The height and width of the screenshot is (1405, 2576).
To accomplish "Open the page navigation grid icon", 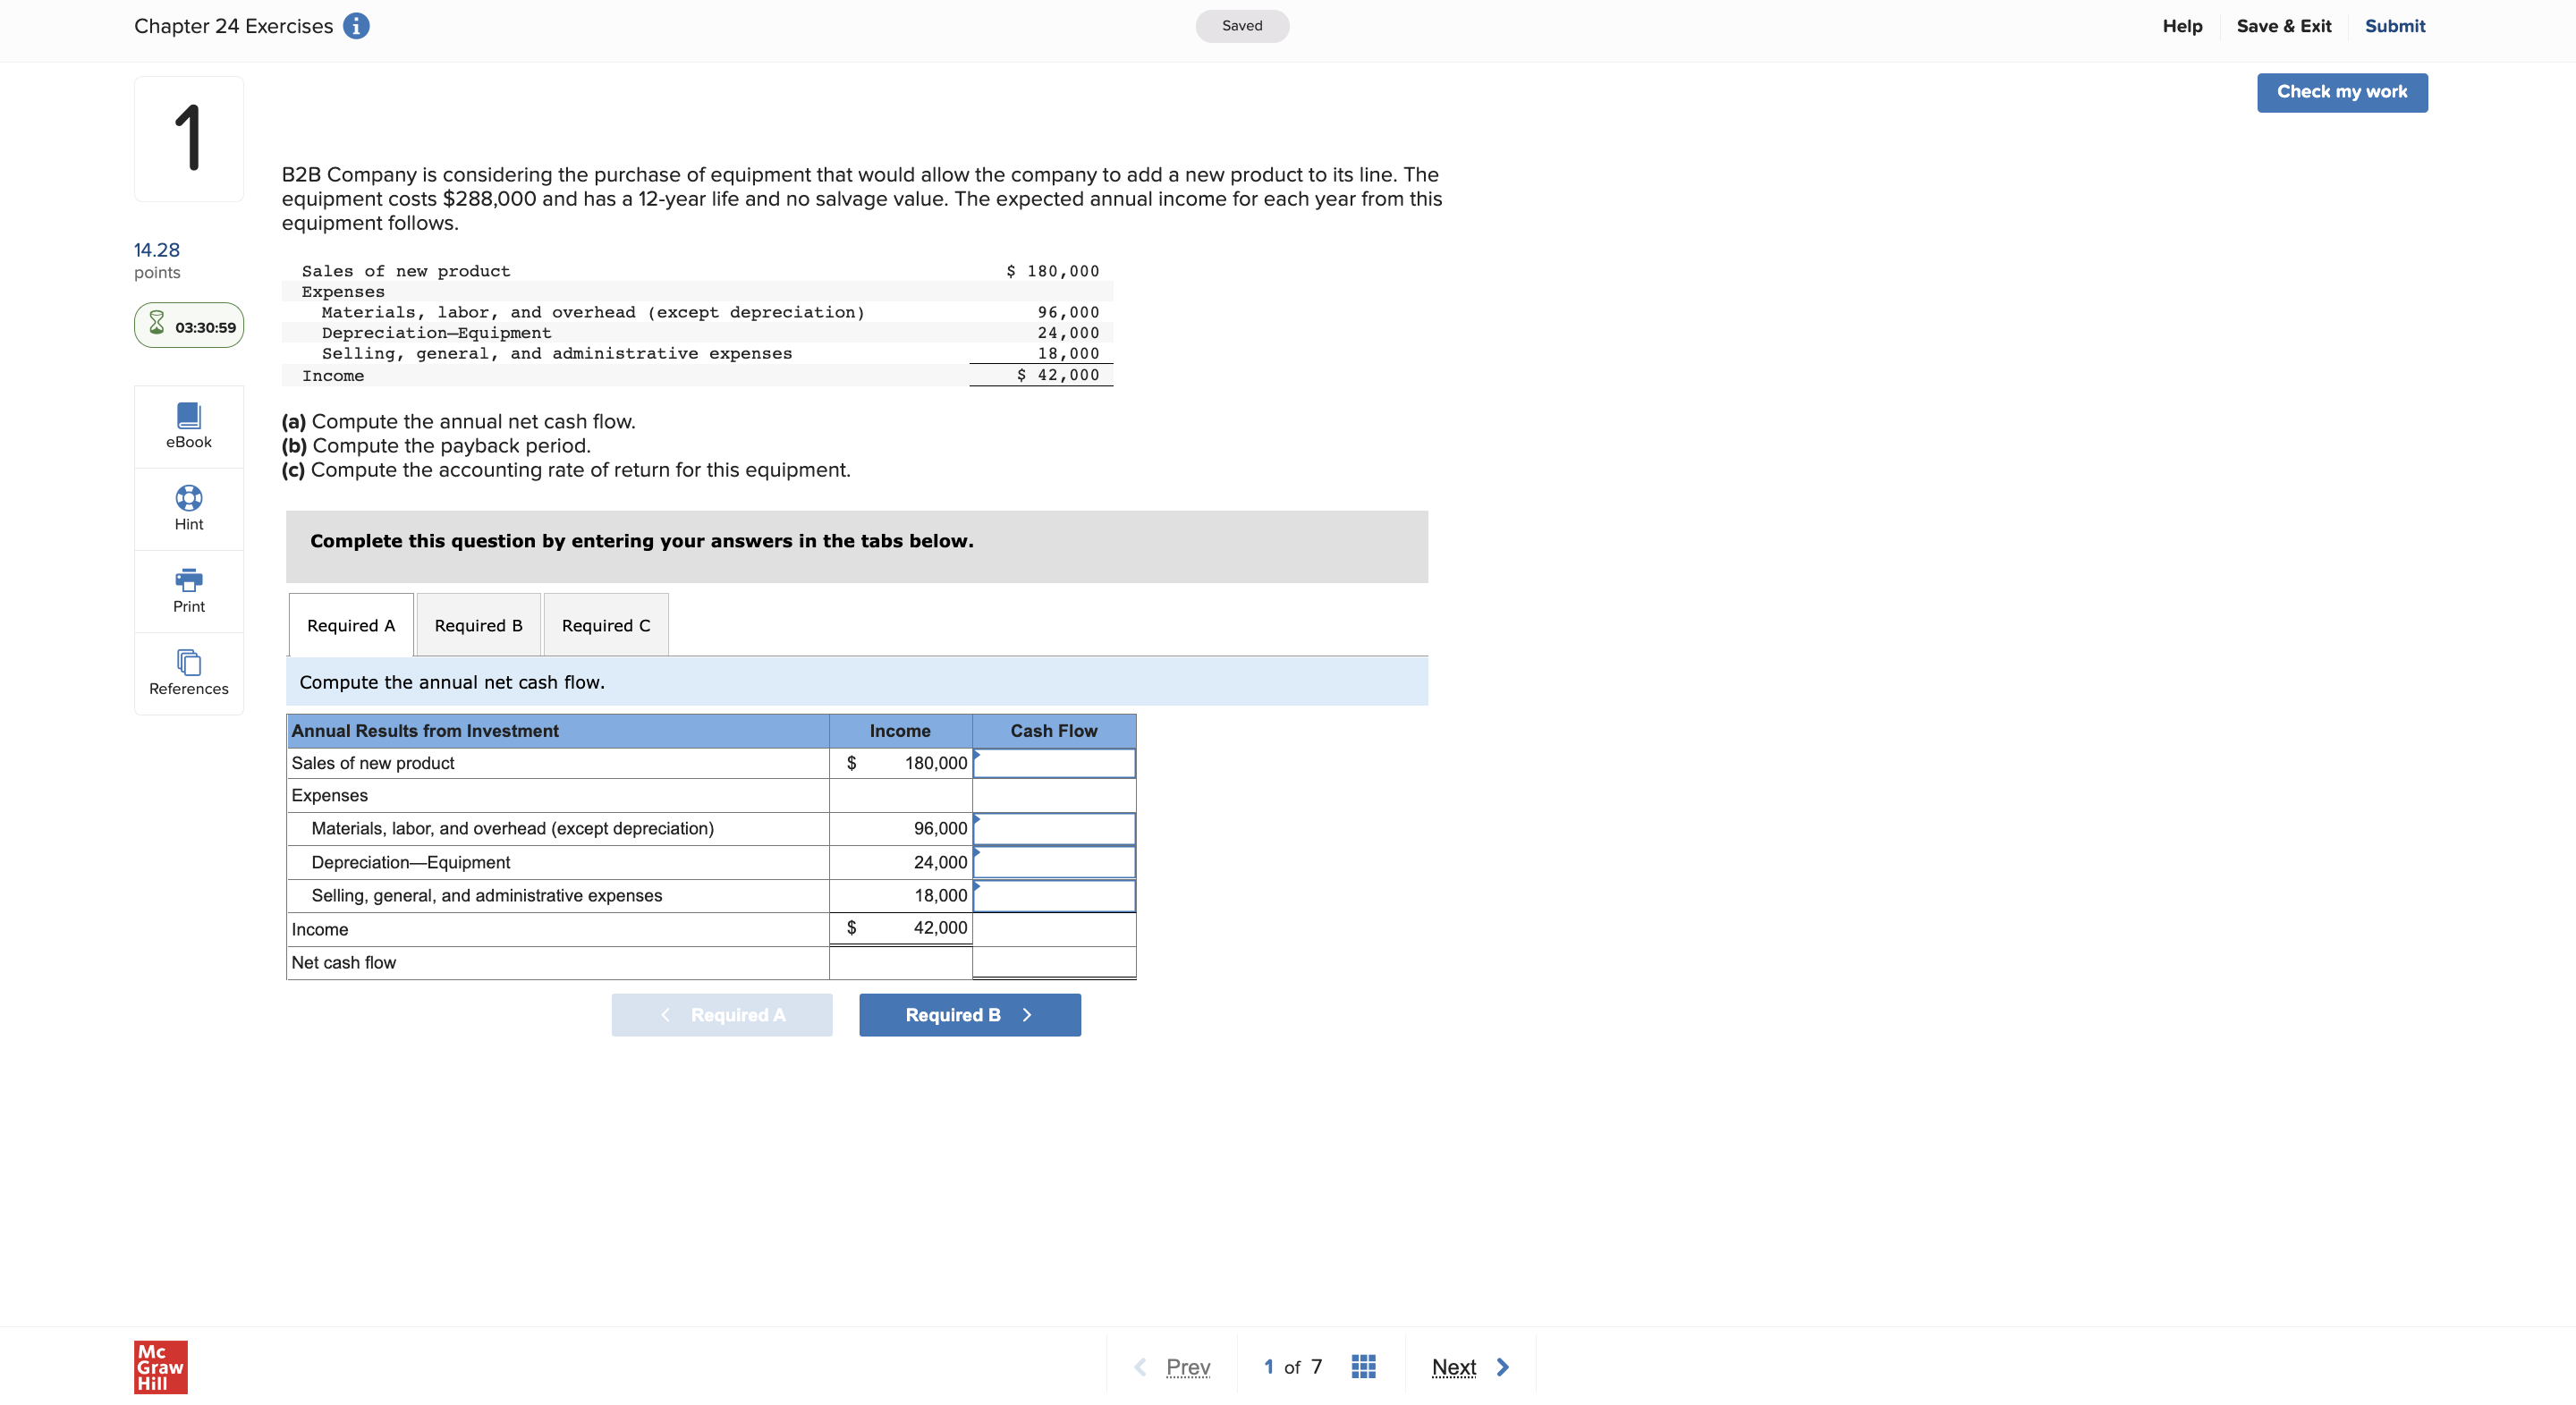I will [x=1362, y=1365].
